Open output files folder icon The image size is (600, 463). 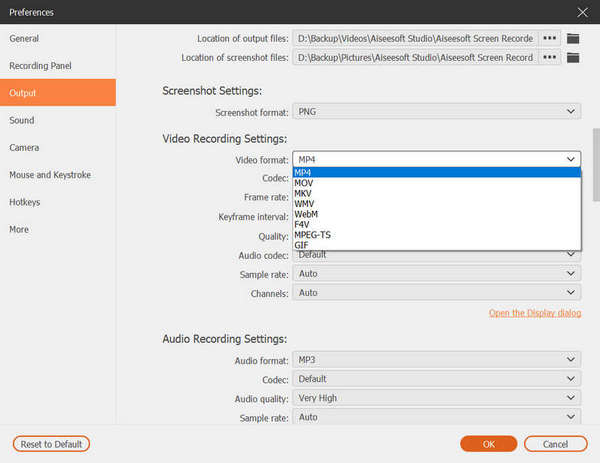pyautogui.click(x=573, y=39)
